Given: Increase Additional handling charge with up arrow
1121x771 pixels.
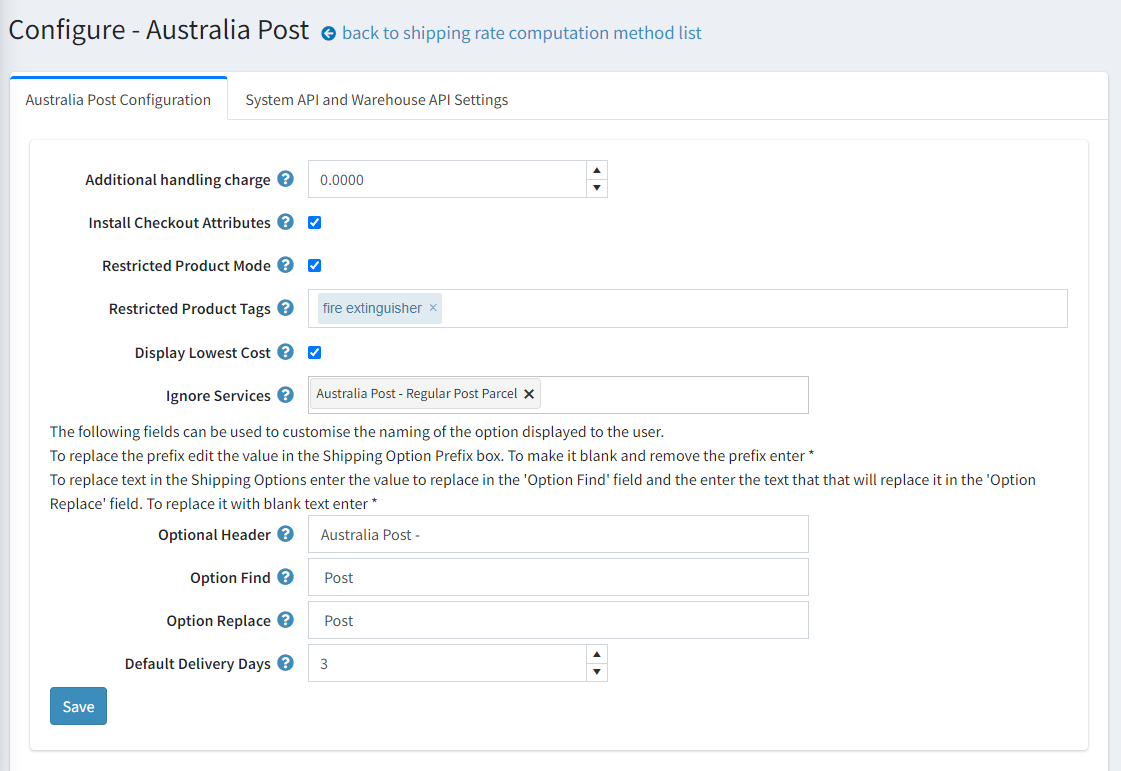Looking at the screenshot, I should (x=597, y=170).
